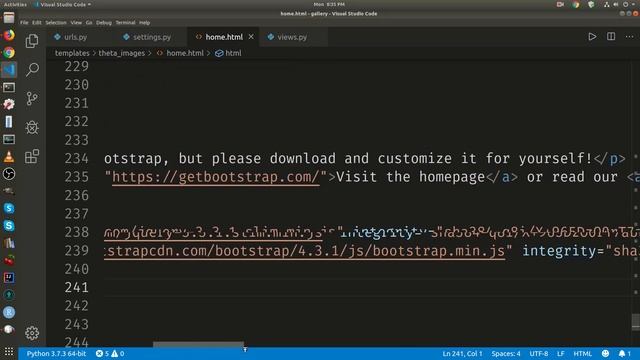The width and height of the screenshot is (640, 360).
Task: Split the editor to the right
Action: coord(611,37)
